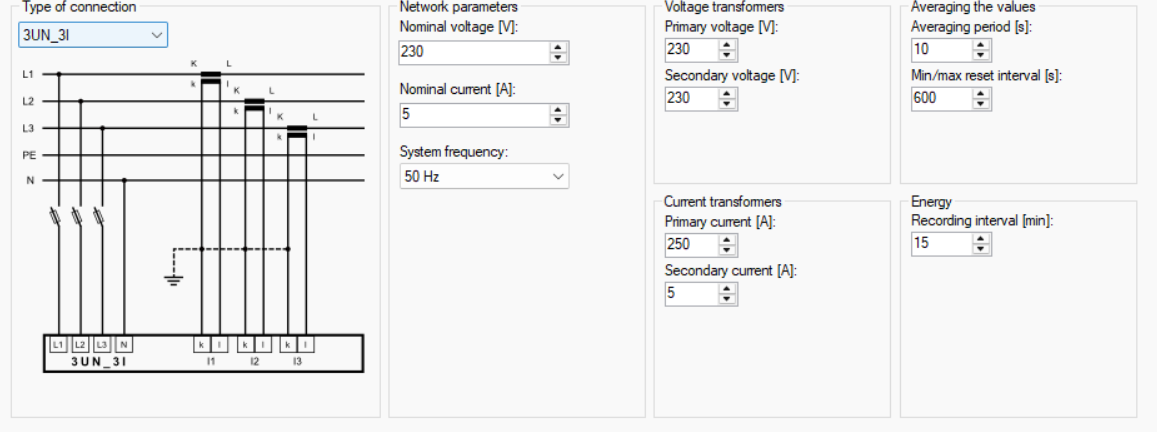Increase Averaging period with up arrow
Screen dimensions: 1157x432
click(x=982, y=45)
